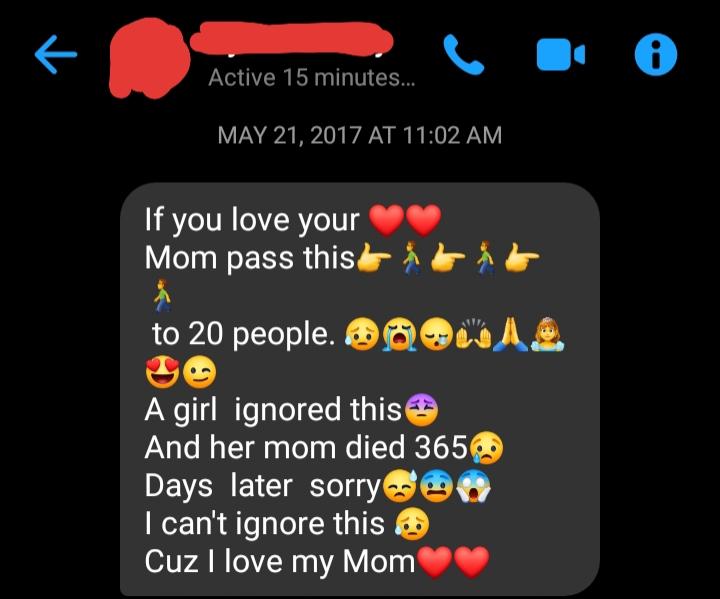Tap the loudly crying face emoji
Screen dimensions: 720x599
400,335
